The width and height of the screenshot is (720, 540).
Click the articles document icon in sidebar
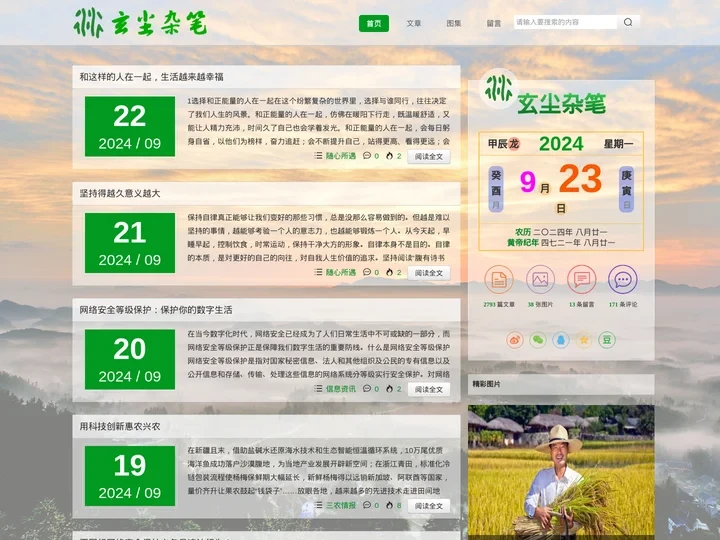pos(499,279)
